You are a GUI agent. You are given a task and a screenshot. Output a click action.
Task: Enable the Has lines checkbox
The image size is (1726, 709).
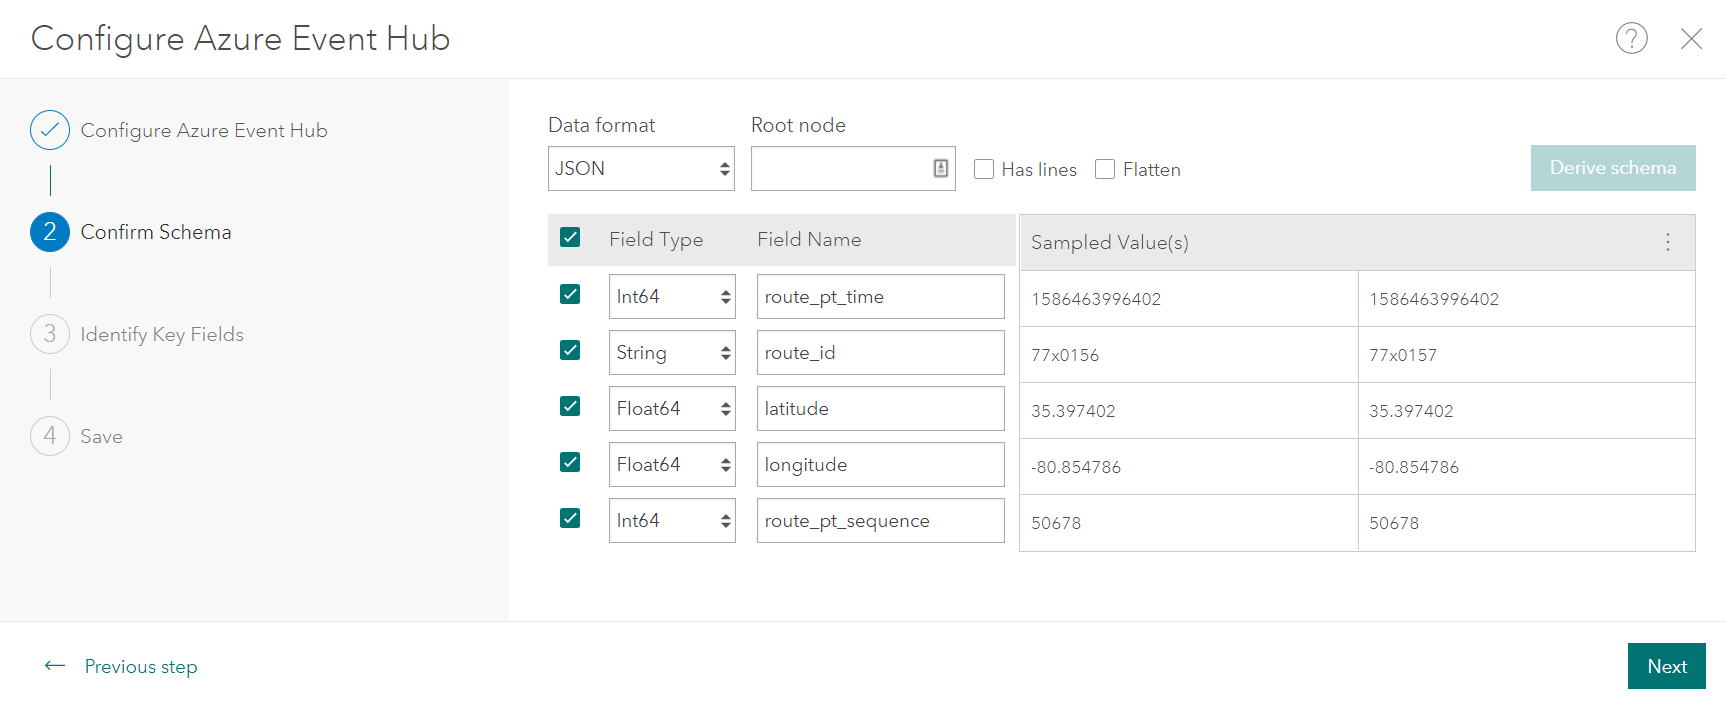(984, 169)
